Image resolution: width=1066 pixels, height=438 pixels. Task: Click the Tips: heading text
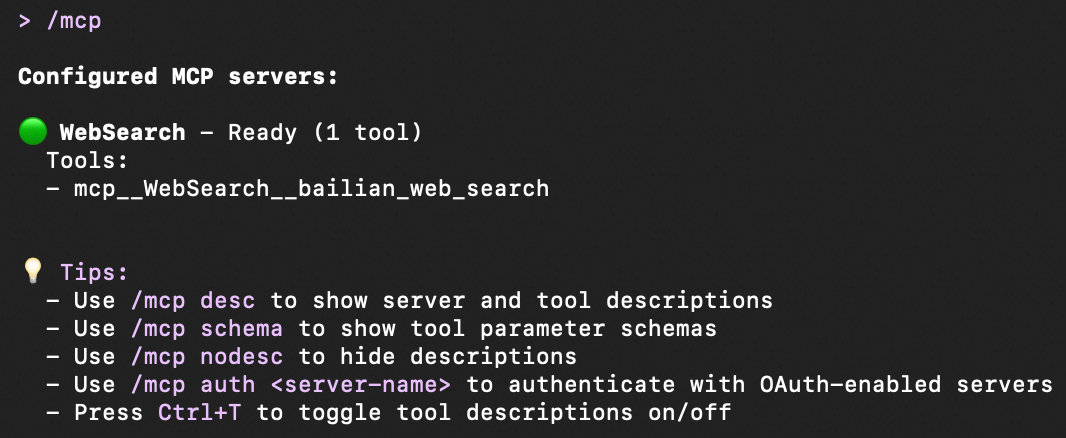coord(94,273)
